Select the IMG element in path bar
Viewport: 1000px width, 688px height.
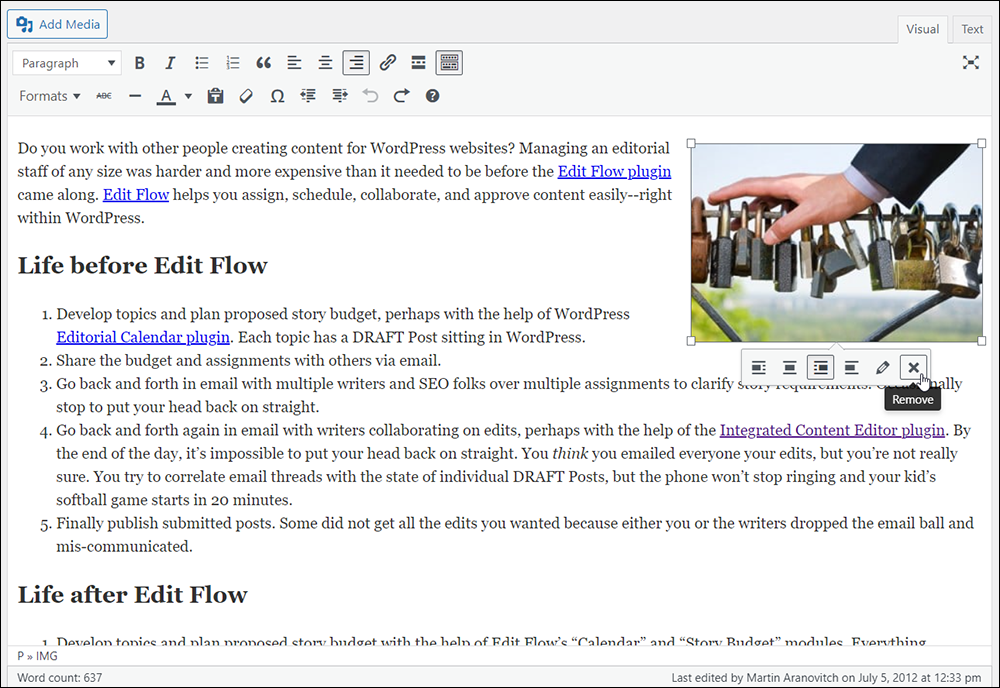[x=47, y=655]
